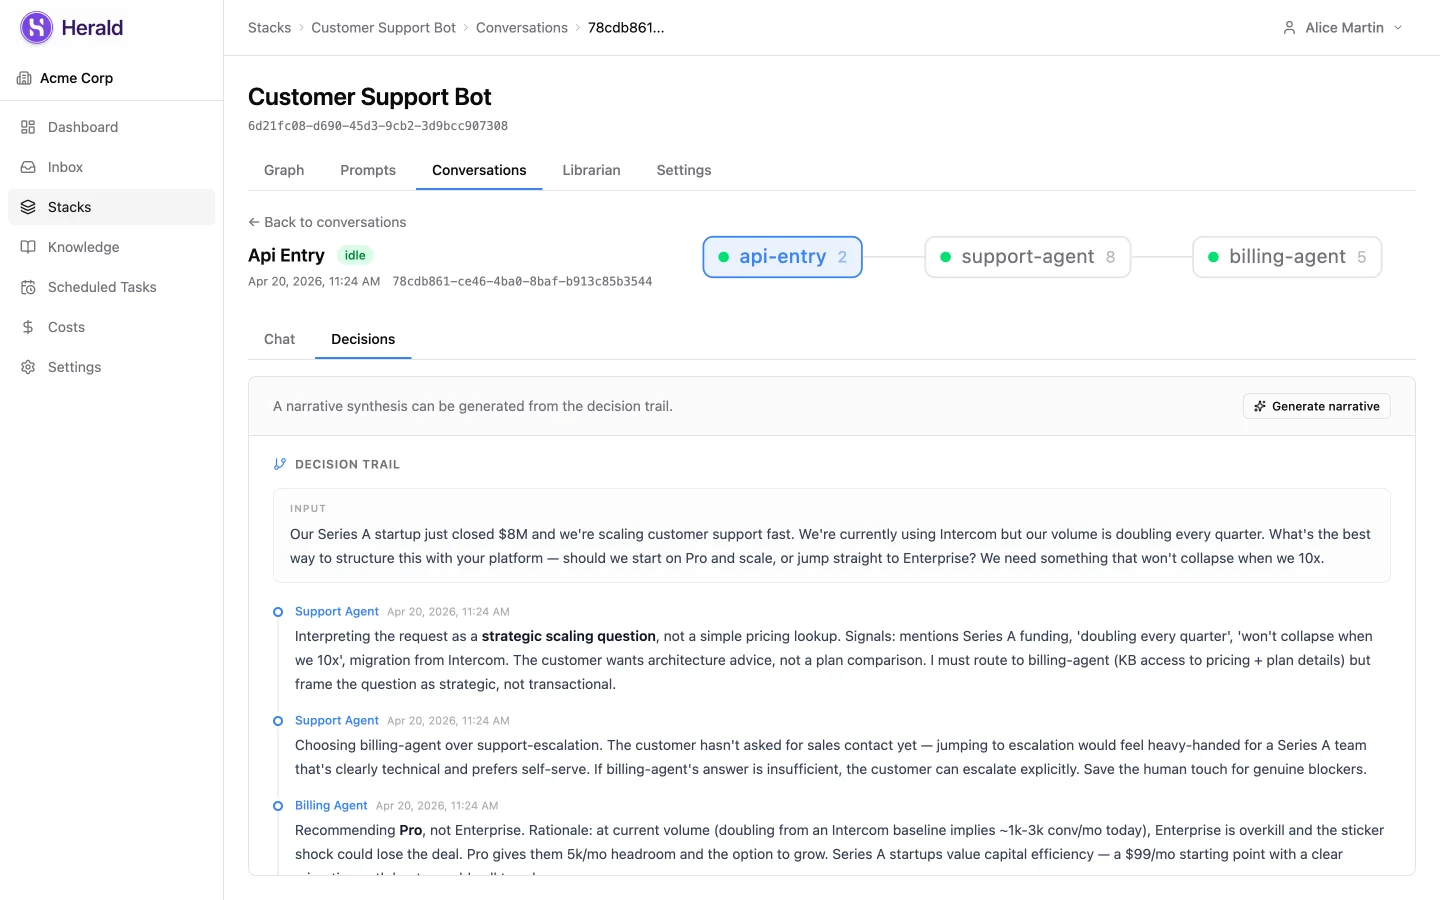This screenshot has height=900, width=1440.
Task: Click the Herald logo icon
Action: tap(37, 28)
